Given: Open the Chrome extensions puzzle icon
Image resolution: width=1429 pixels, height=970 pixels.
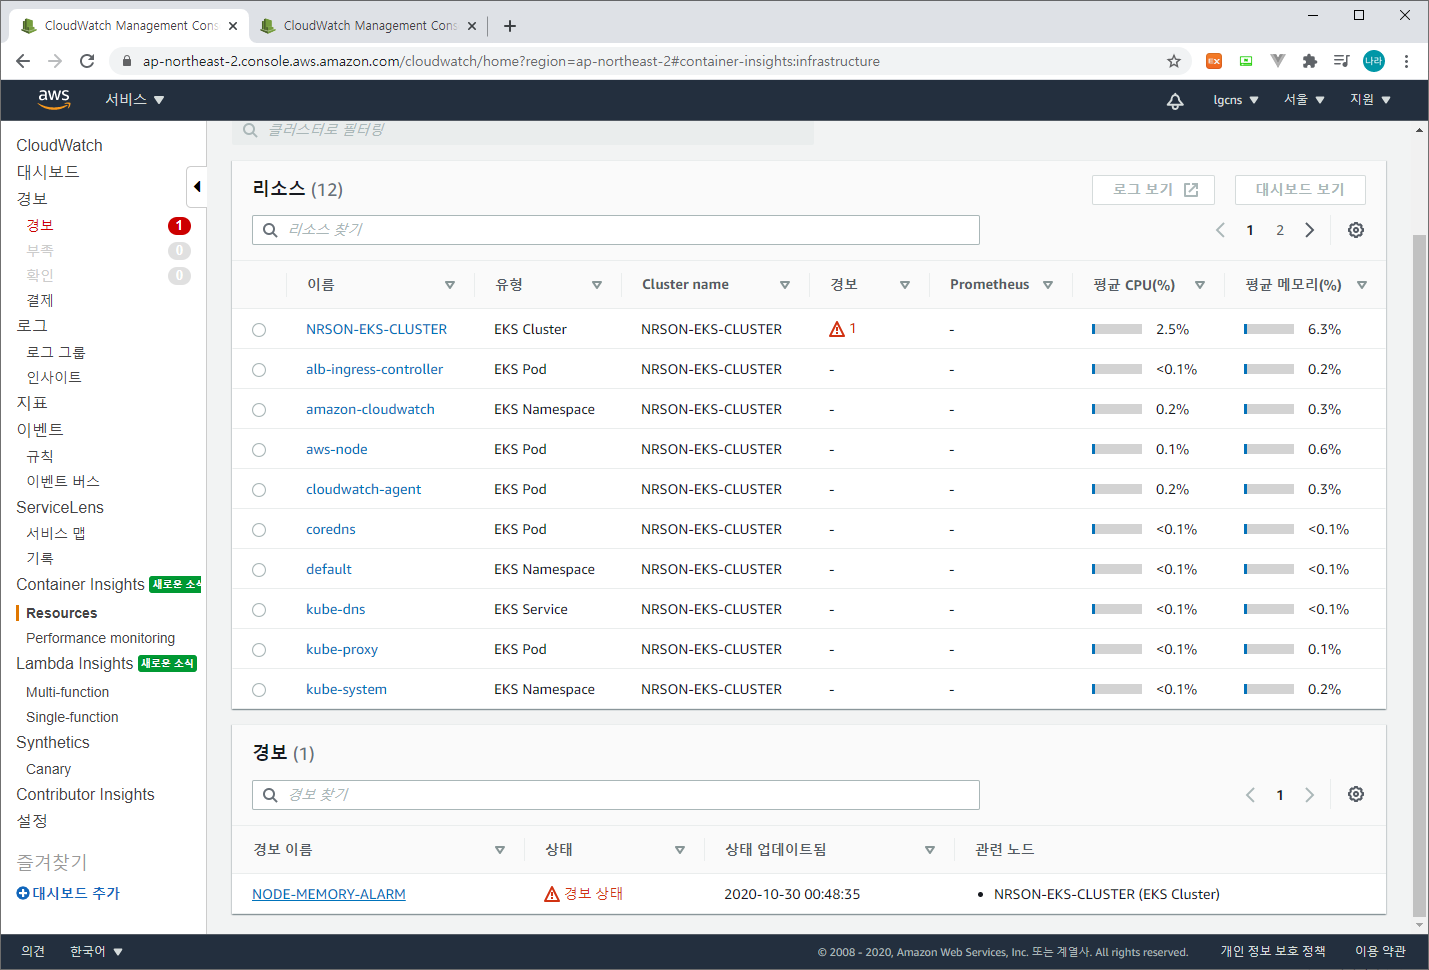Looking at the screenshot, I should (1310, 61).
